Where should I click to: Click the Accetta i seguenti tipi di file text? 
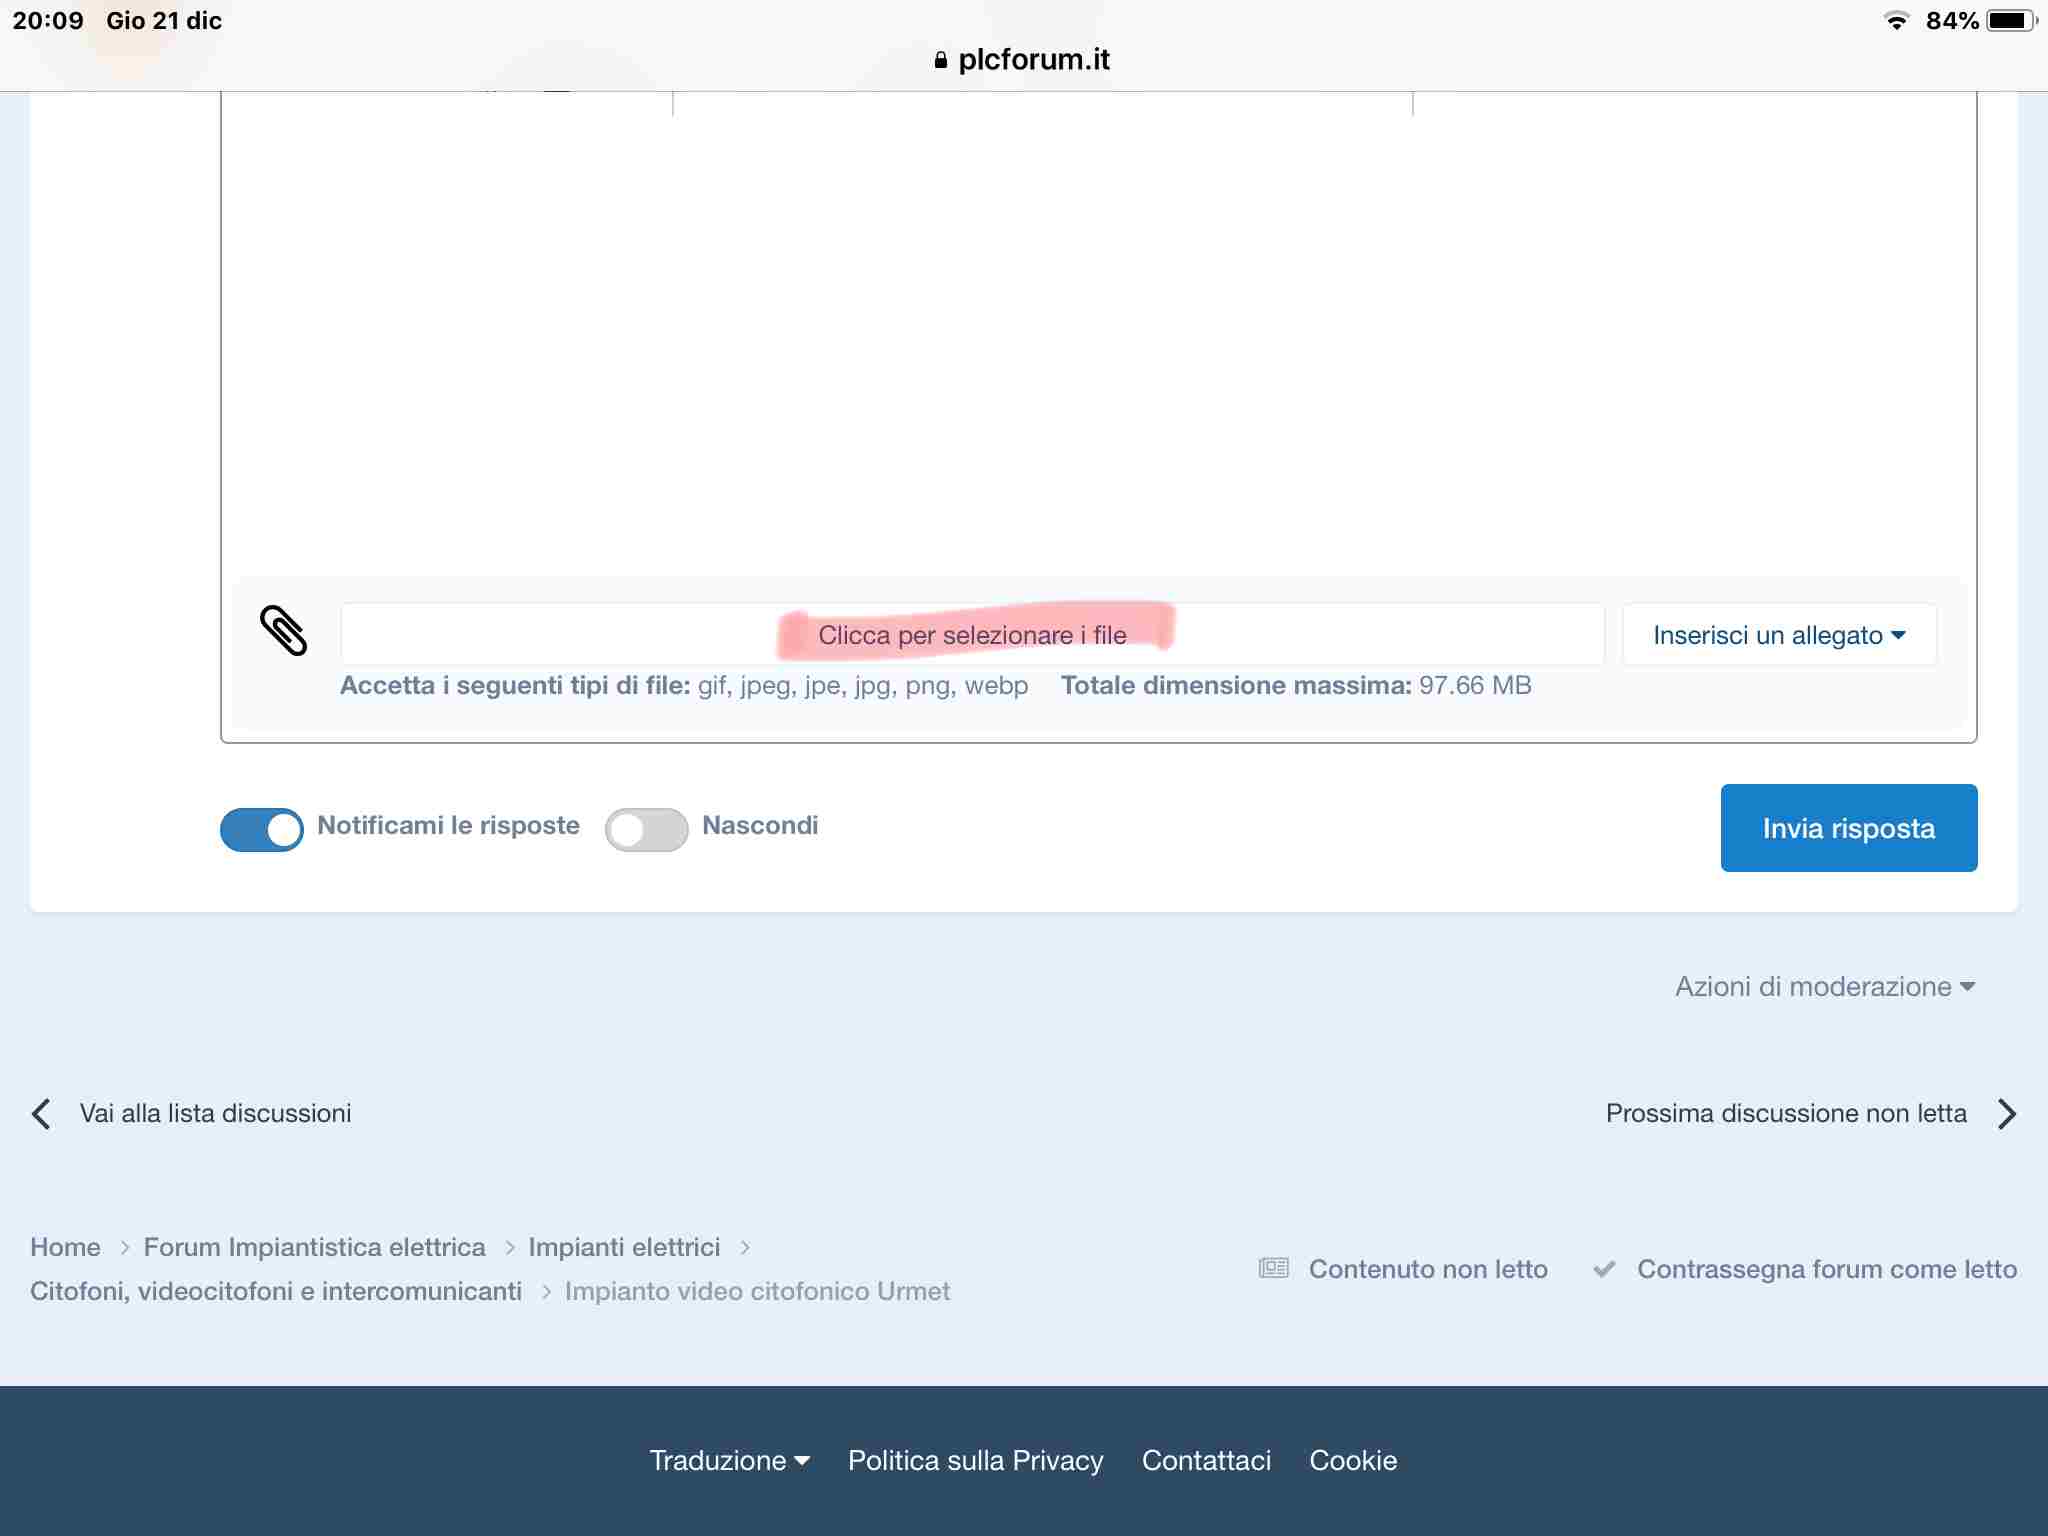[684, 686]
